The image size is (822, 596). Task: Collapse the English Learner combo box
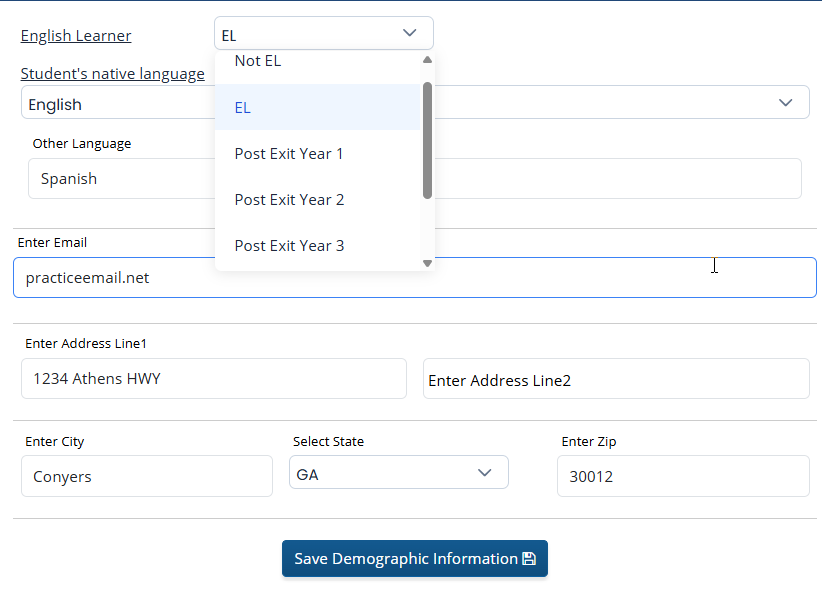(409, 33)
